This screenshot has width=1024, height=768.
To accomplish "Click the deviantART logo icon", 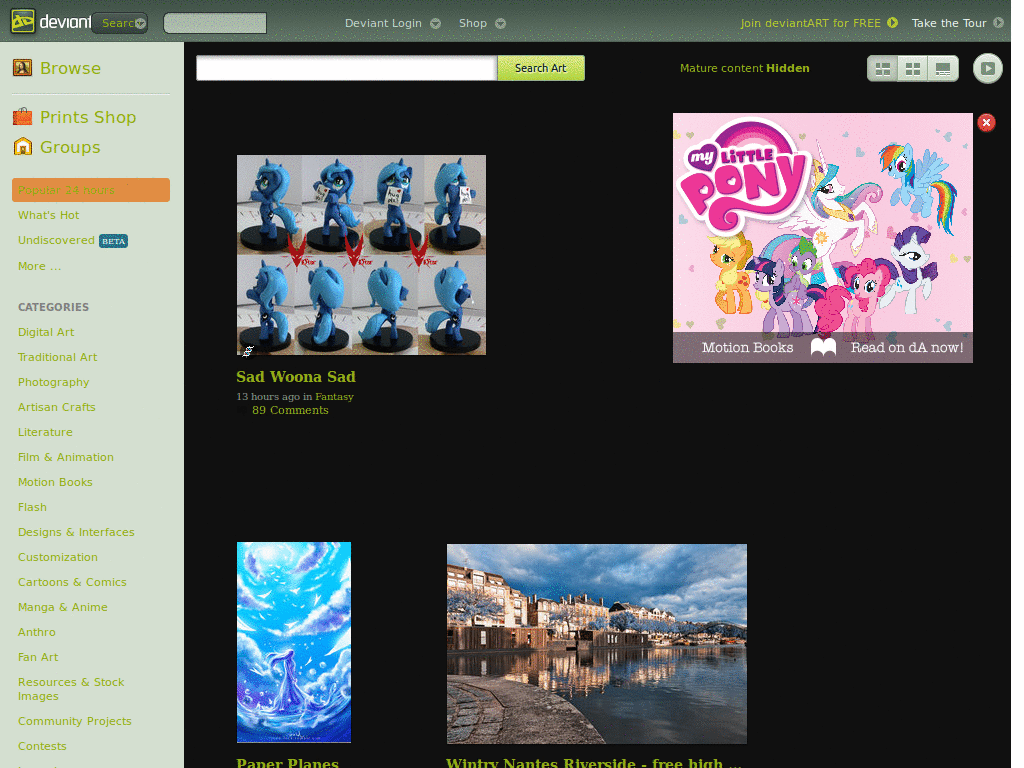I will 23,22.
